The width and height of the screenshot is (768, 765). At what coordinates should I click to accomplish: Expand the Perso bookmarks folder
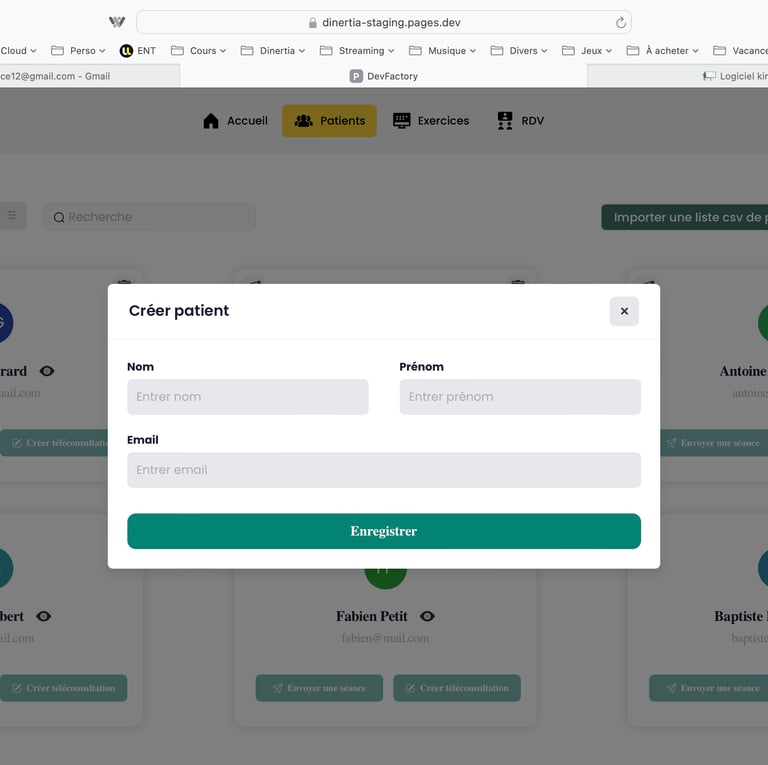click(78, 50)
